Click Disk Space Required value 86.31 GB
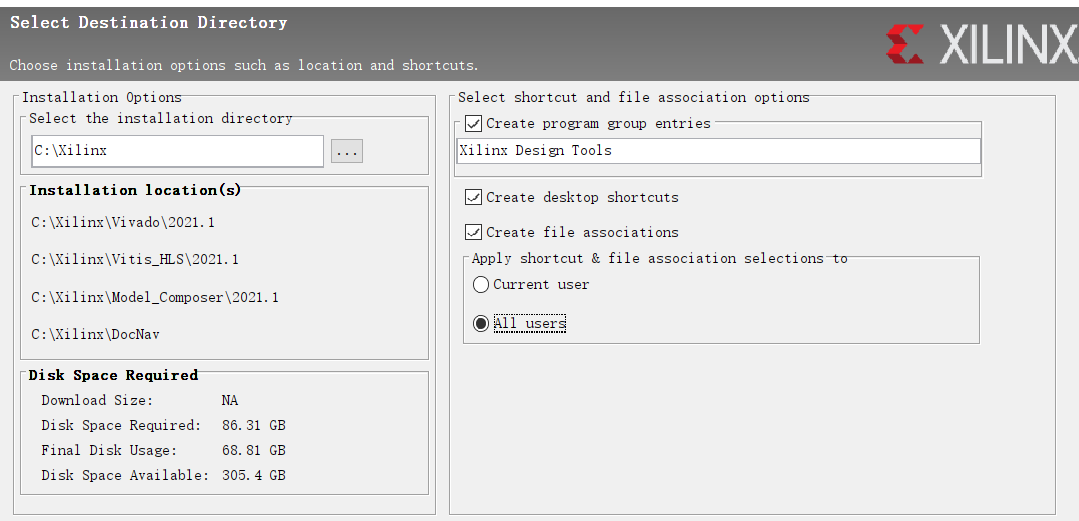This screenshot has height=521, width=1079. click(x=253, y=425)
